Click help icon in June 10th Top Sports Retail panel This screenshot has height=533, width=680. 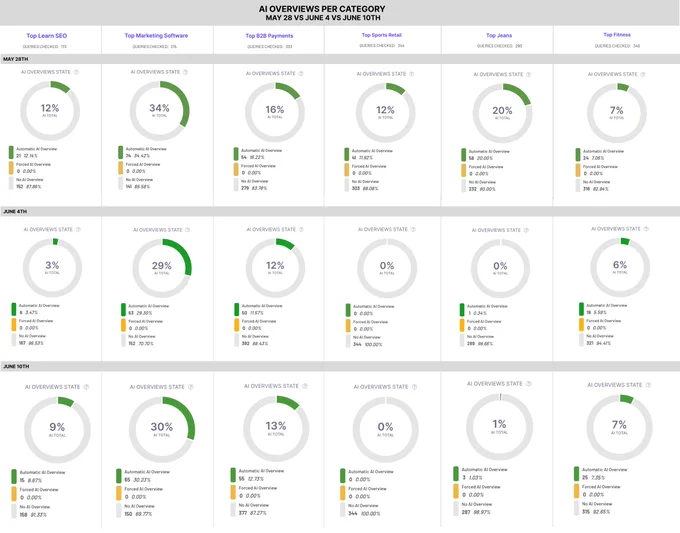point(414,387)
